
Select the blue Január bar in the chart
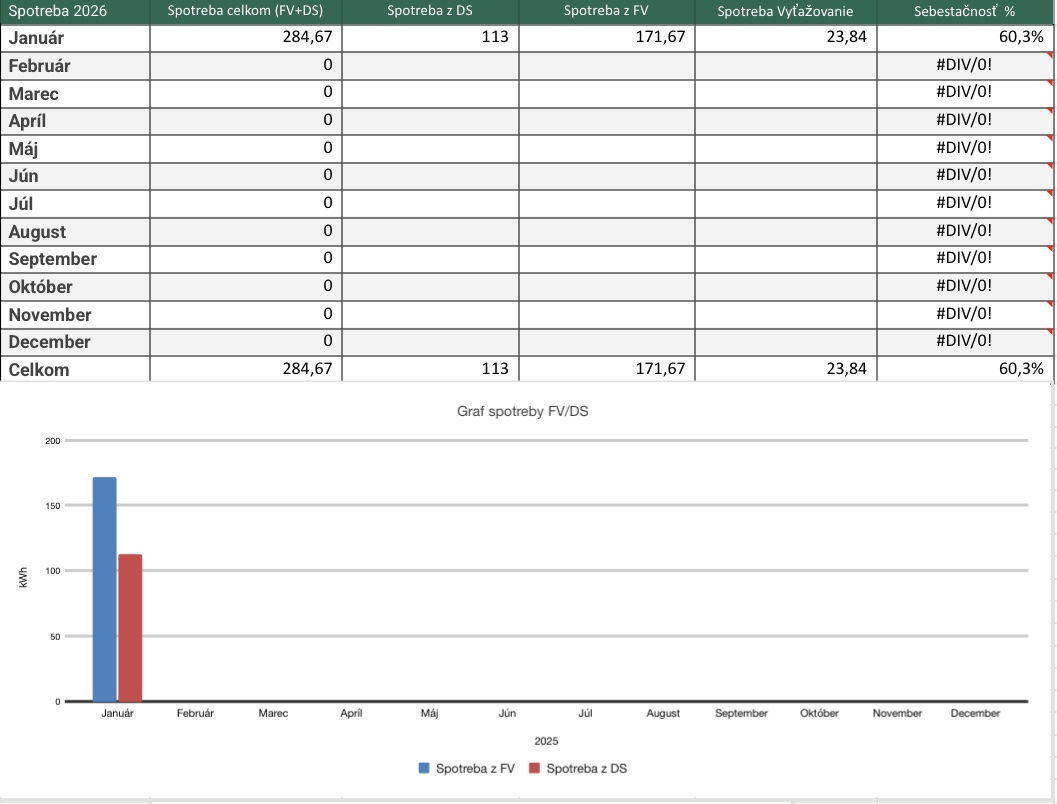(104, 589)
